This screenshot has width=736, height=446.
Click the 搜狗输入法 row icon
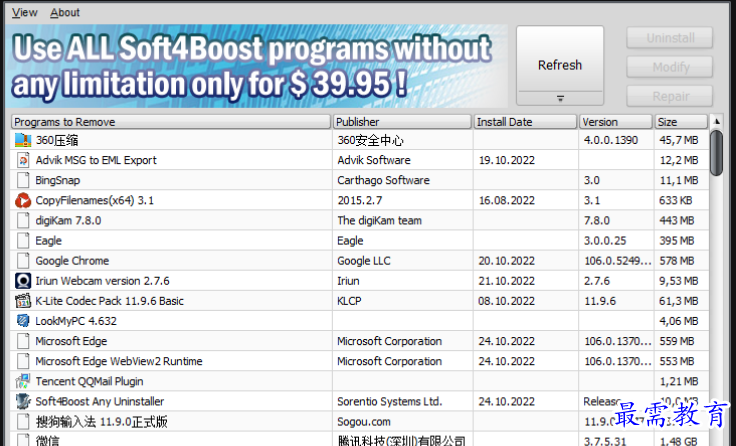point(23,422)
